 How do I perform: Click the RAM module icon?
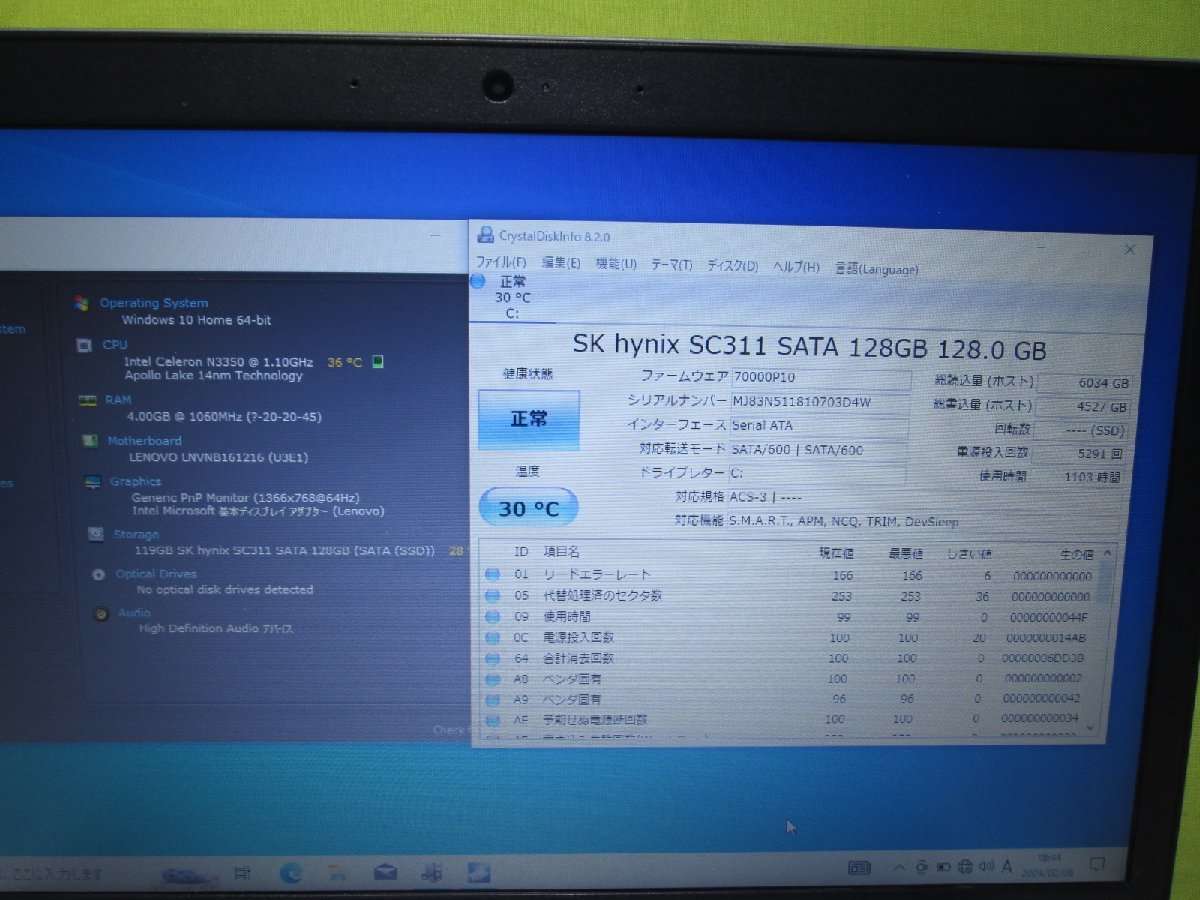tap(88, 400)
